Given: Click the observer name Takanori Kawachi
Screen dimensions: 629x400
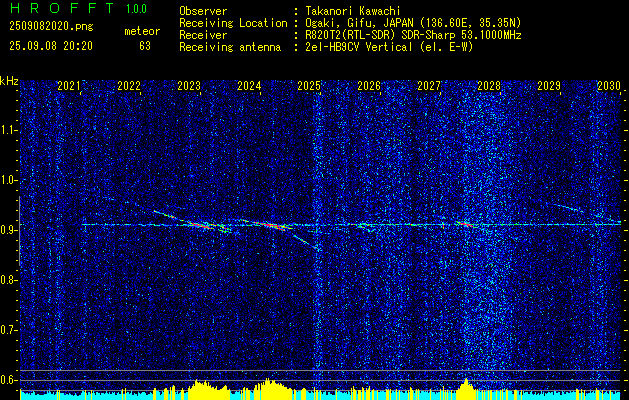Looking at the screenshot, I should (x=353, y=11).
